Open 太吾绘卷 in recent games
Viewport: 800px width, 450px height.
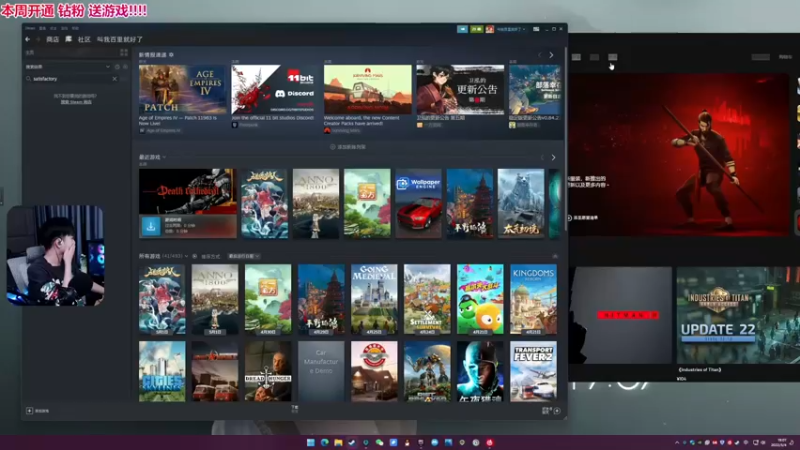[x=521, y=204]
